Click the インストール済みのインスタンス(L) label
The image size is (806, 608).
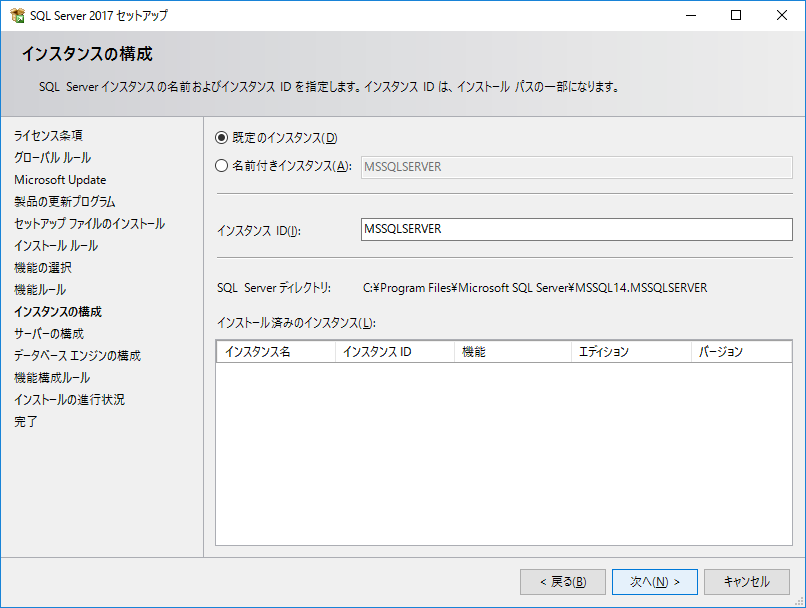pyautogui.click(x=296, y=323)
